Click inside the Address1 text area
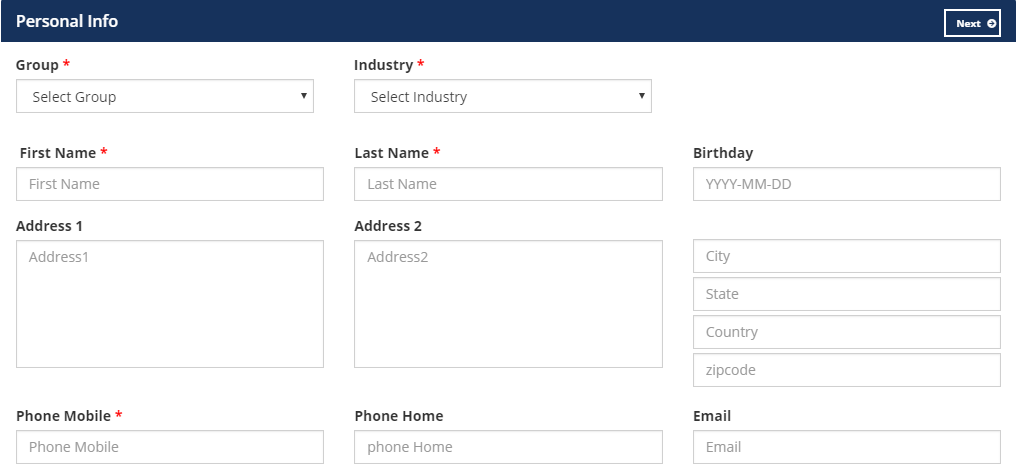The width and height of the screenshot is (1017, 471). (x=170, y=304)
